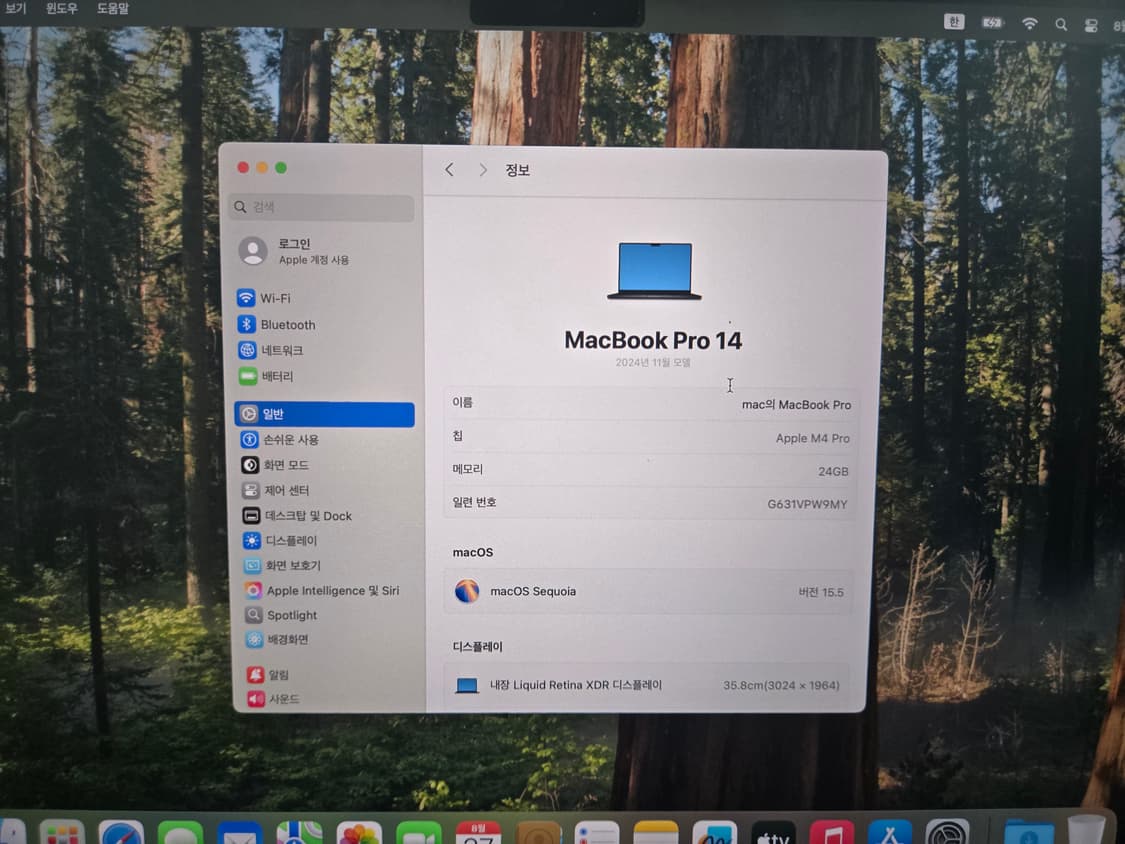This screenshot has height=844, width=1125.
Task: Open the 윈도우 menu
Action: click(62, 9)
